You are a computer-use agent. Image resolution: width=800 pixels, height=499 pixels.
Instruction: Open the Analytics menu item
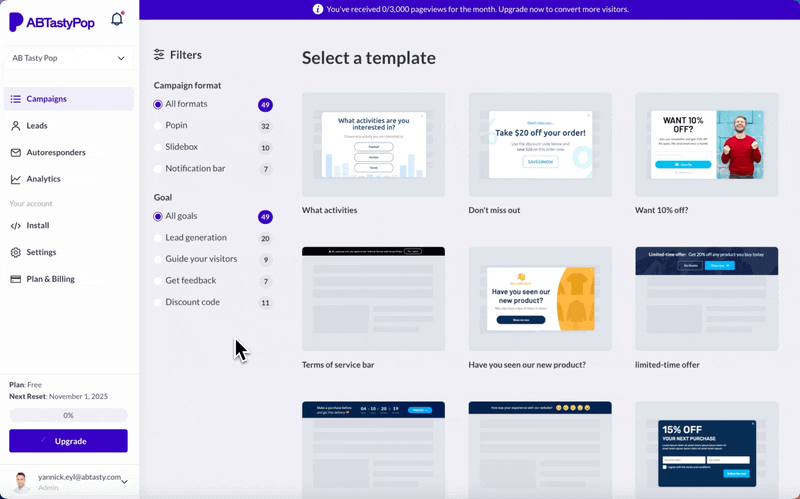[x=43, y=179]
